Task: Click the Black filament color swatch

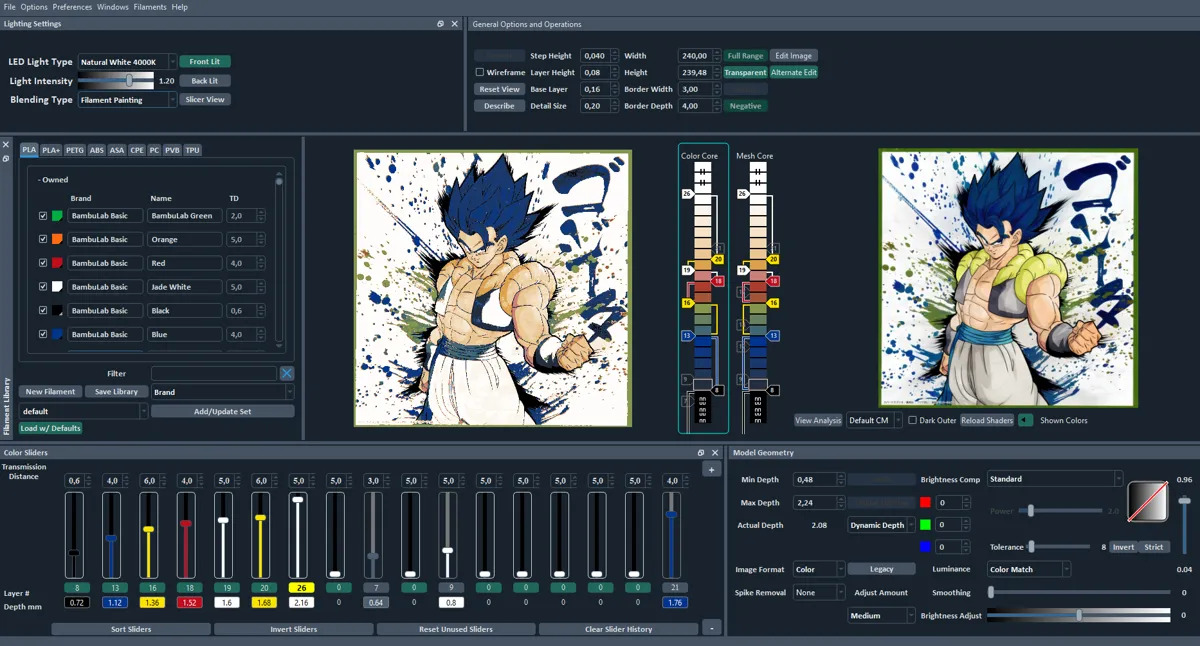Action: click(58, 311)
